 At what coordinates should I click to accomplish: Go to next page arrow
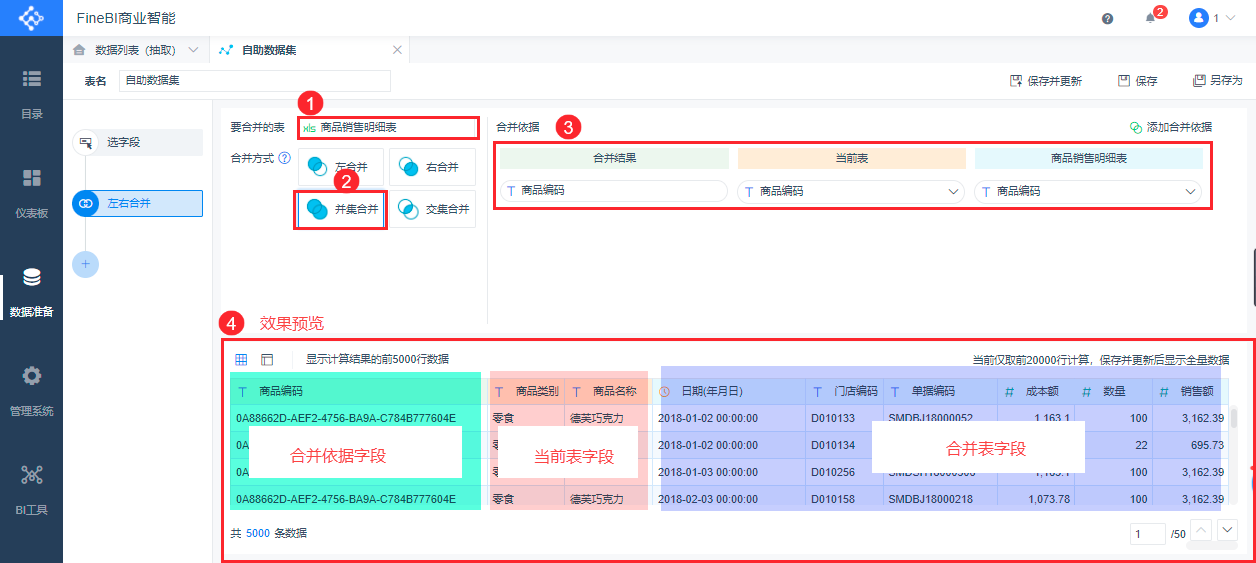coord(1228,530)
